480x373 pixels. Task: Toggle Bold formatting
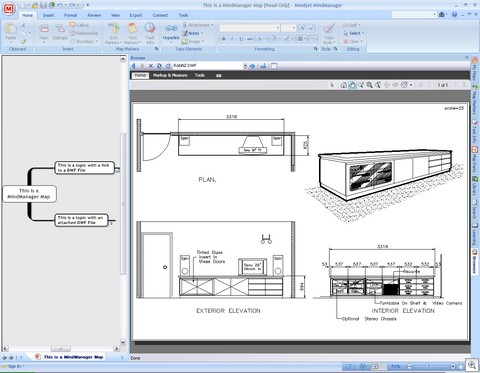[x=223, y=39]
